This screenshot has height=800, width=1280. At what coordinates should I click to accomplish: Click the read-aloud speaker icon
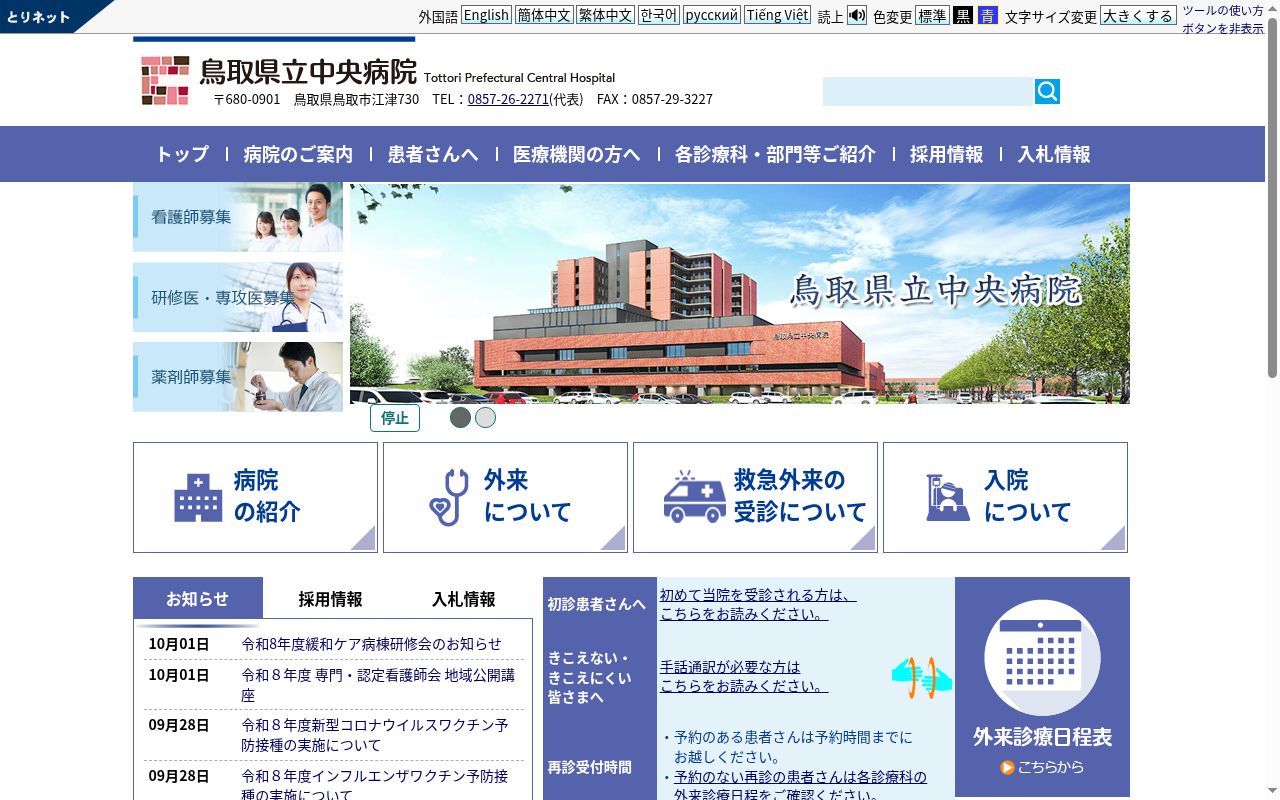857,15
